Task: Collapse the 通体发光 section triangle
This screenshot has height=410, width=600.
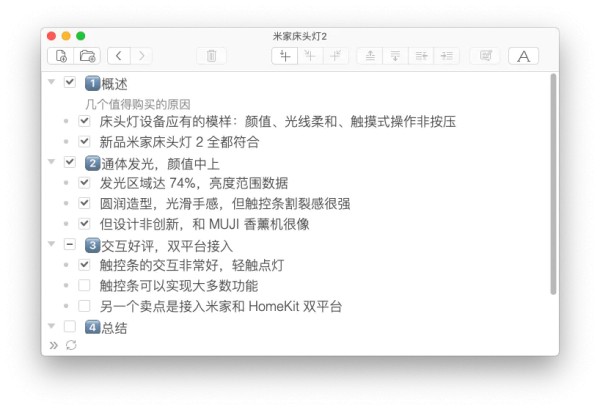Action: coord(51,162)
